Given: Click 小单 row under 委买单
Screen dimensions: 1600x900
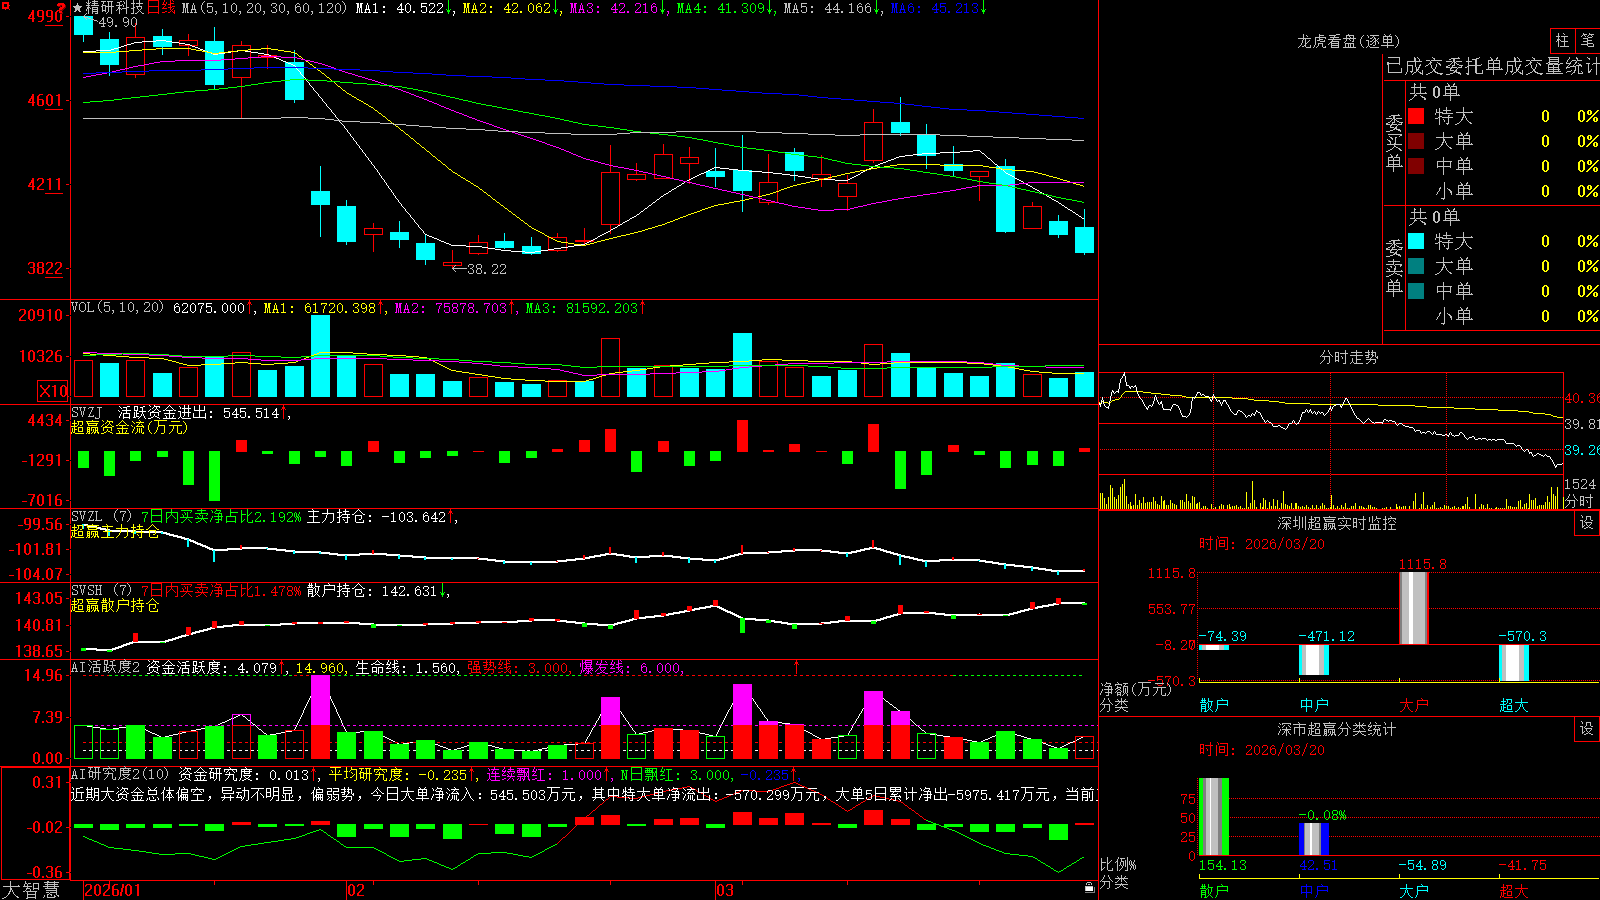Looking at the screenshot, I should pos(1503,191).
